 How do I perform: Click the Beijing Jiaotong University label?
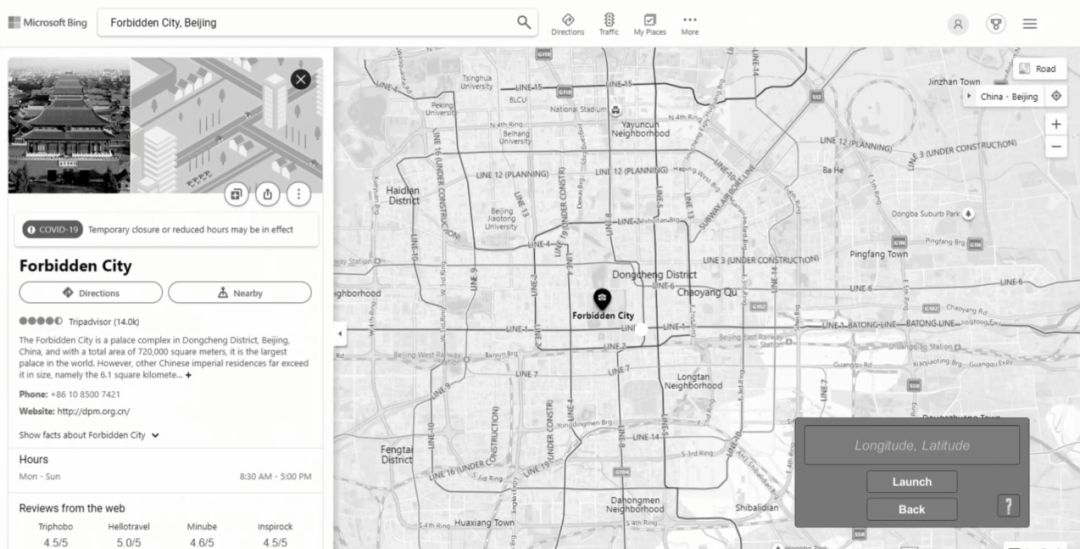click(x=501, y=218)
